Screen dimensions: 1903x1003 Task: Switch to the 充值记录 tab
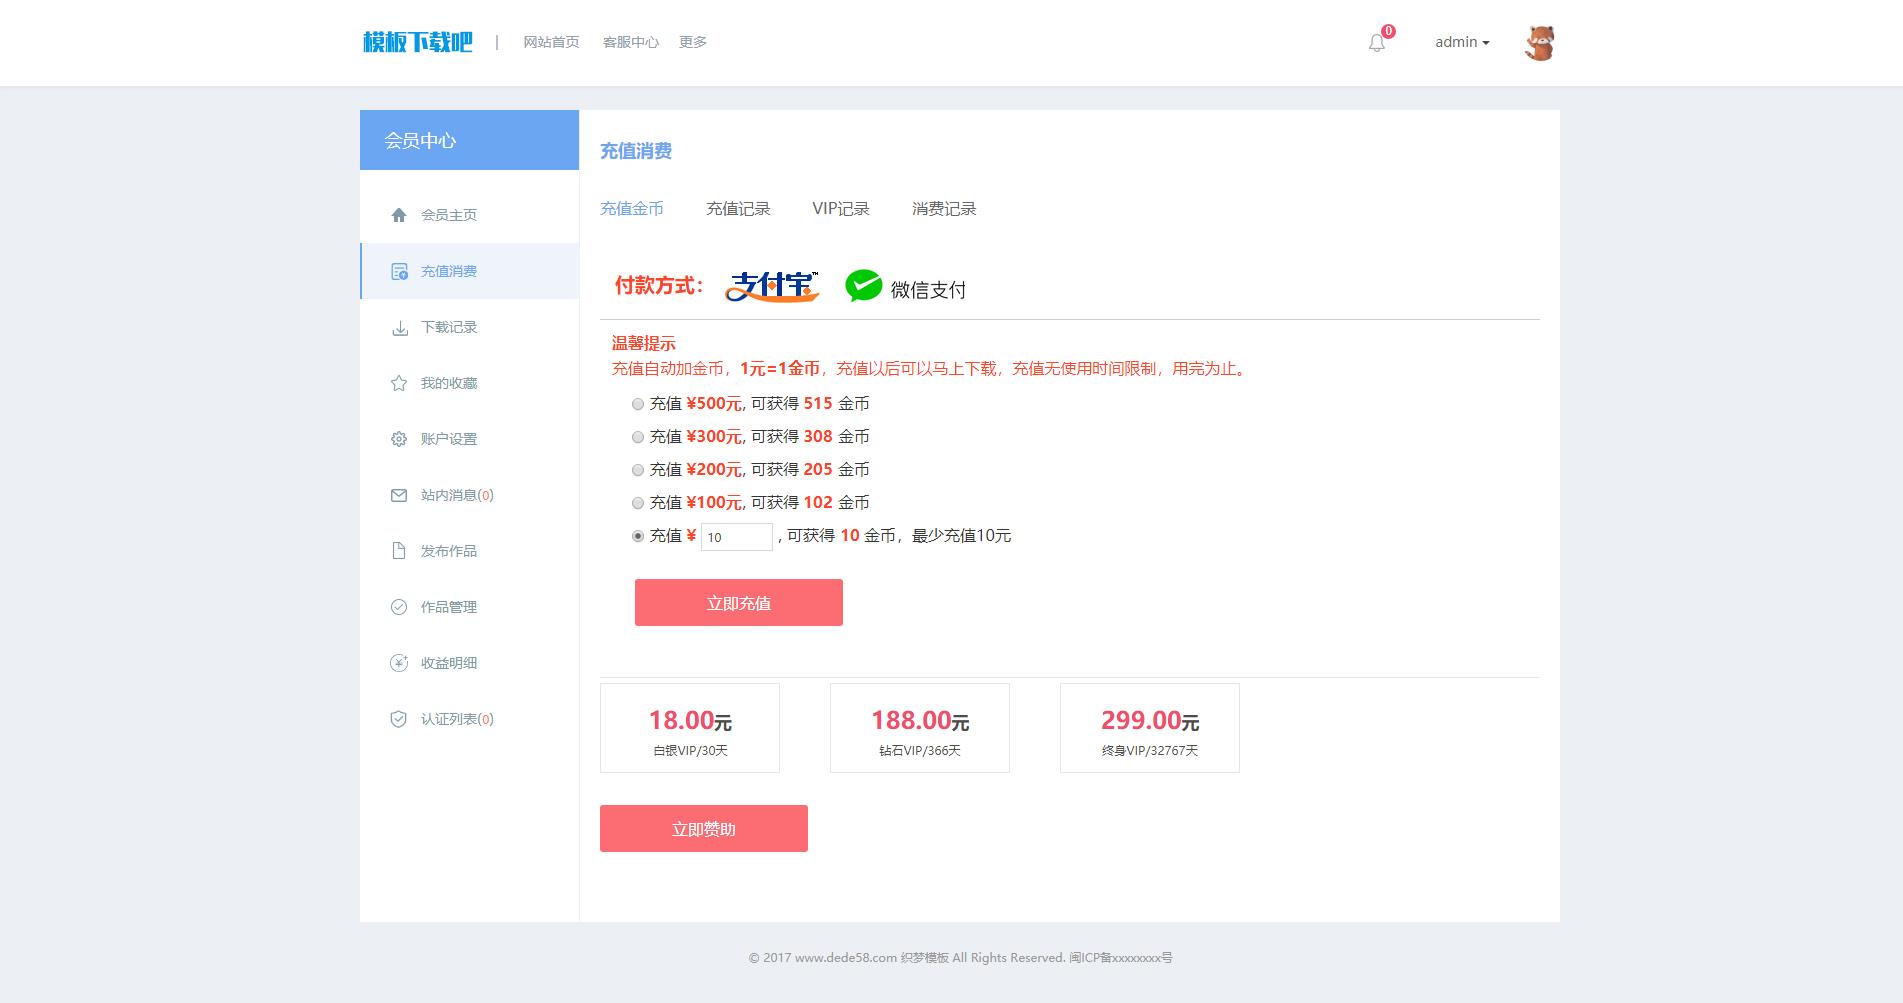tap(738, 209)
